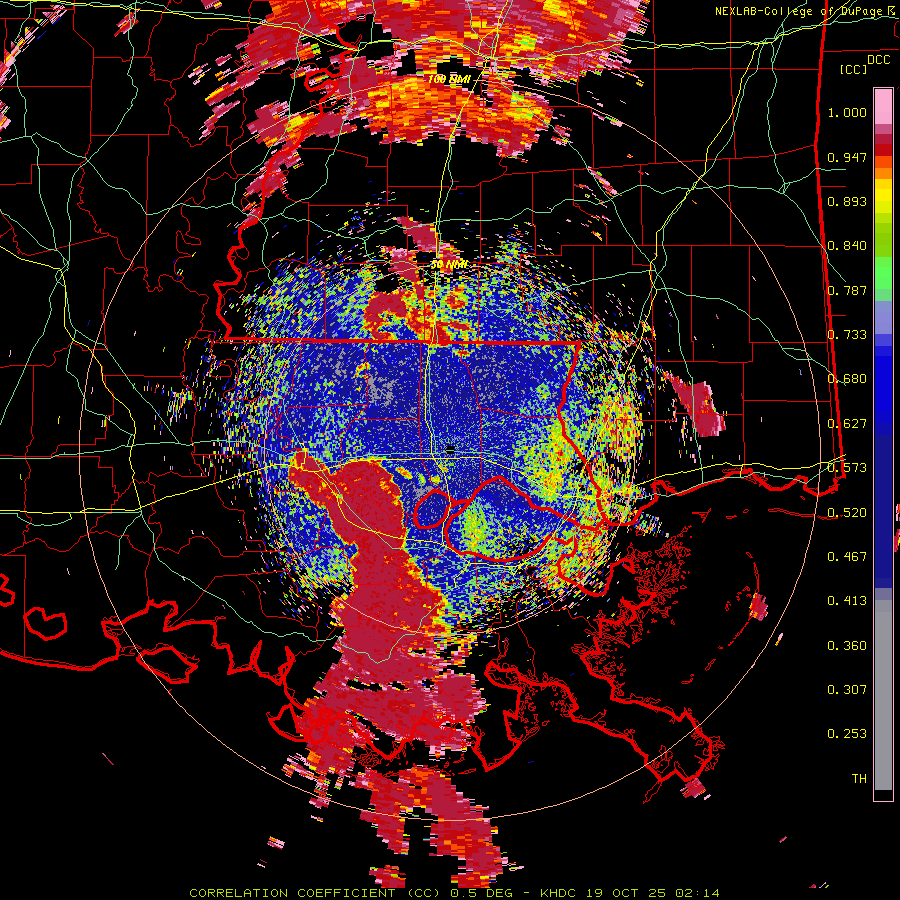Screen dimensions: 900x900
Task: Click the DCC product label above the scale
Action: pos(878,60)
